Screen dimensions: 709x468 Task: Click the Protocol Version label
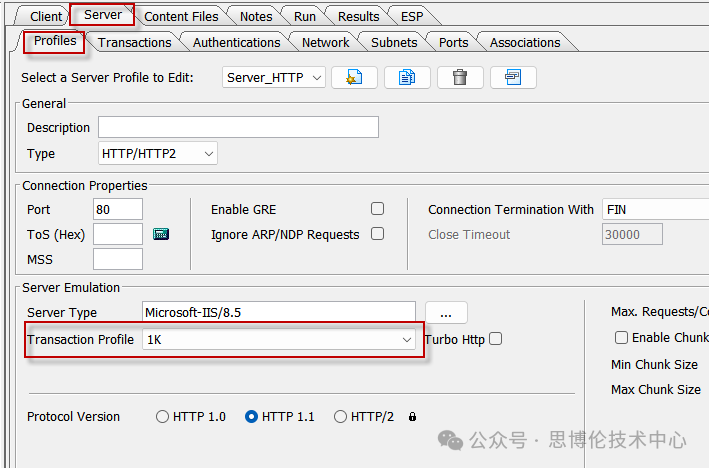tap(73, 416)
